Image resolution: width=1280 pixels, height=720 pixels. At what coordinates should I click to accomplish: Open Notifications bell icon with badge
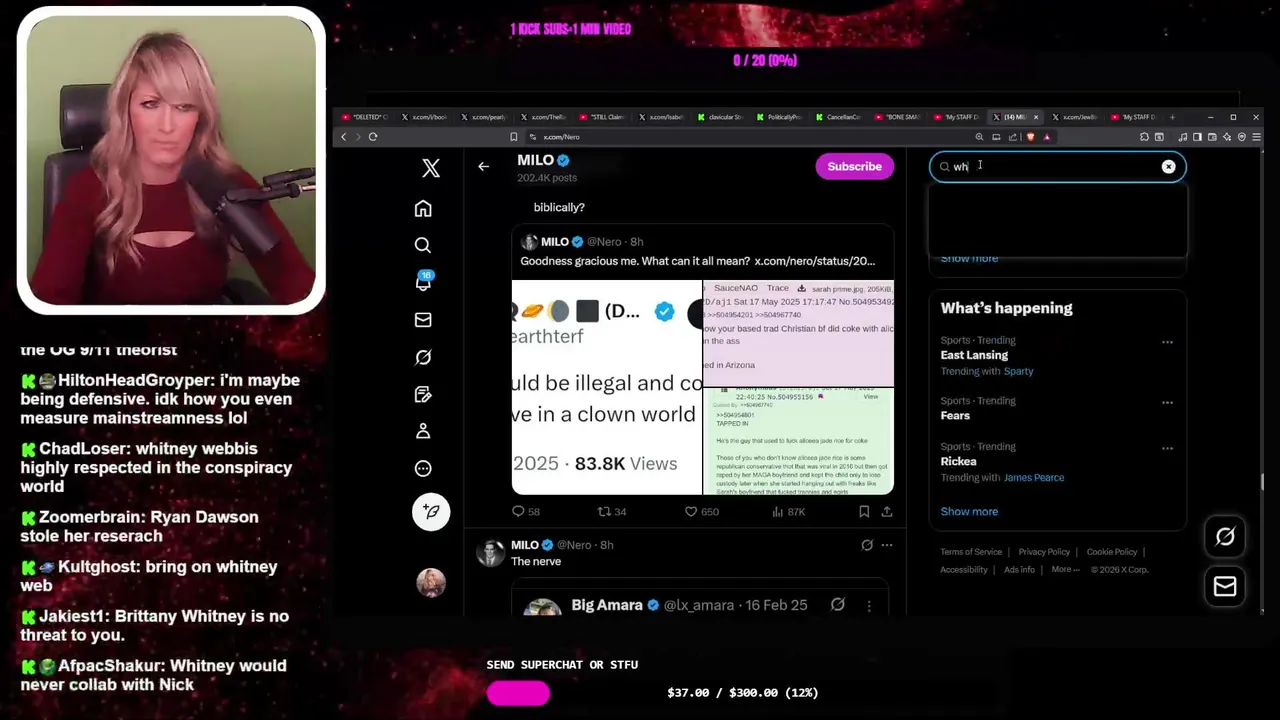[423, 282]
